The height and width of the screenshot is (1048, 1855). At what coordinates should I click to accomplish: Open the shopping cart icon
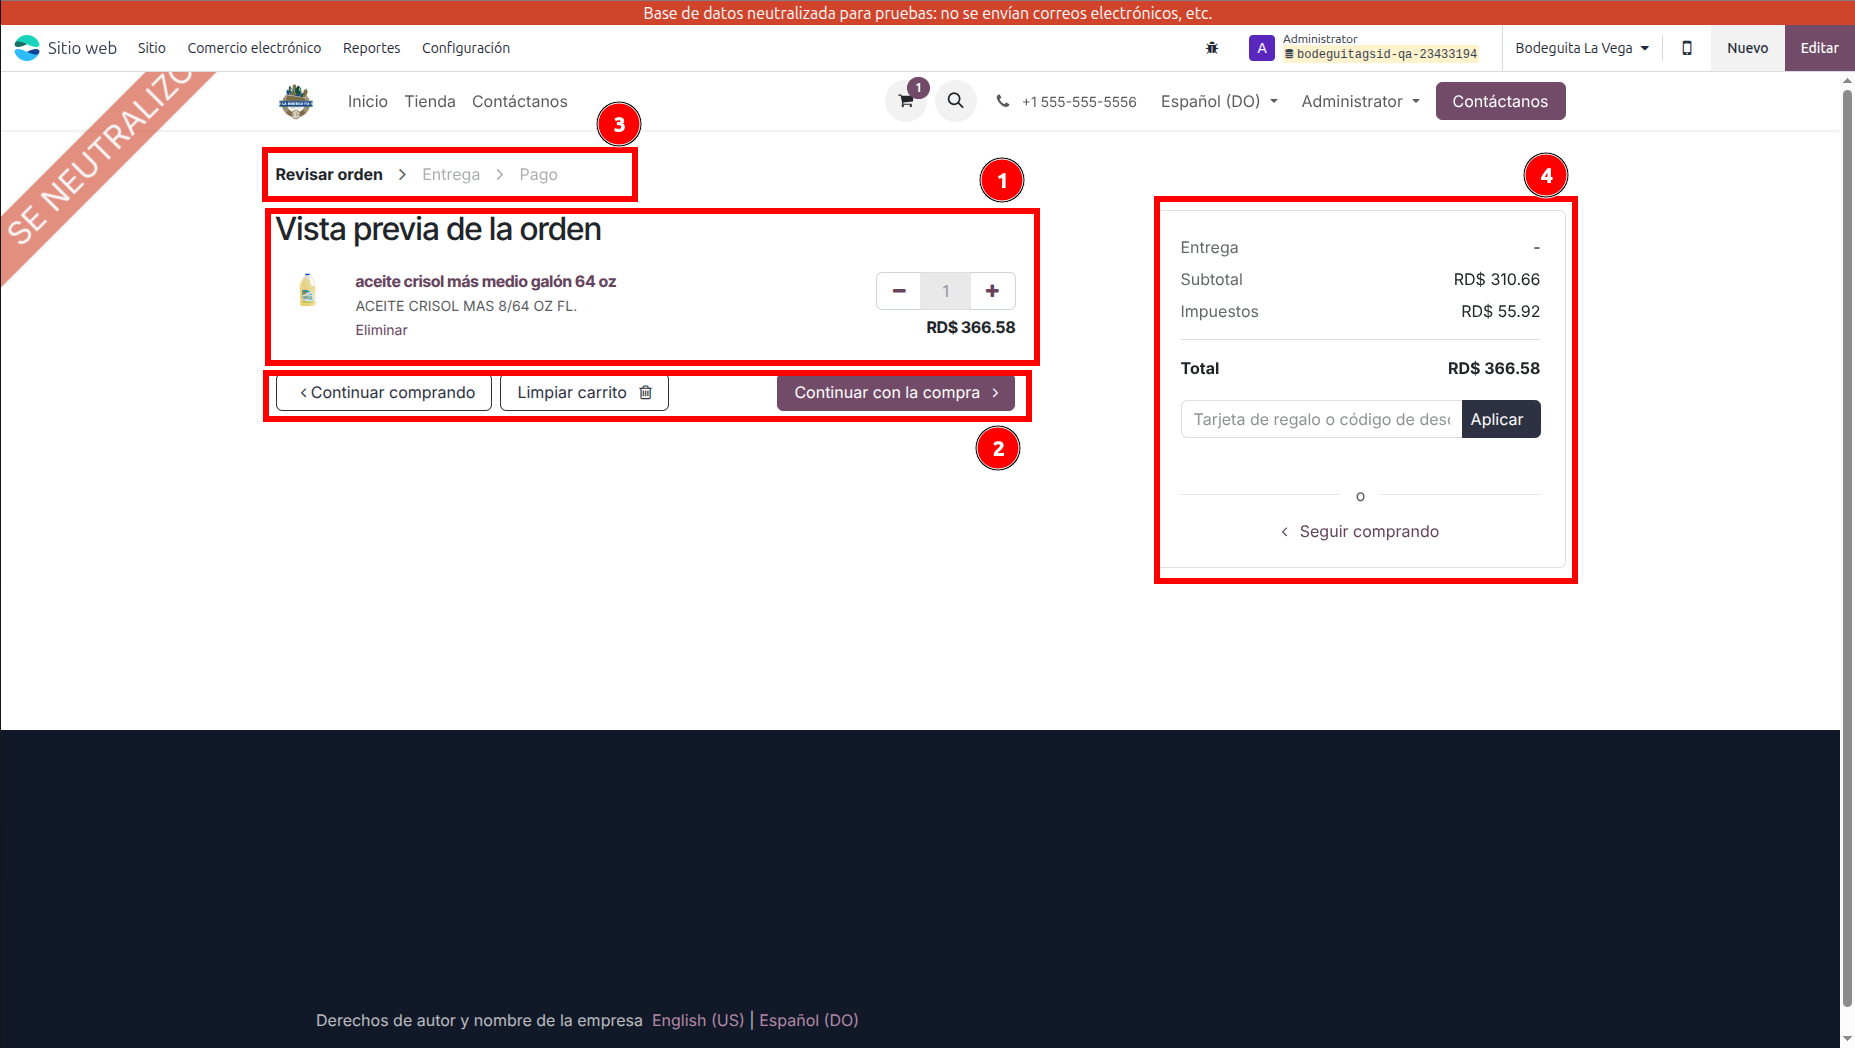tap(906, 101)
